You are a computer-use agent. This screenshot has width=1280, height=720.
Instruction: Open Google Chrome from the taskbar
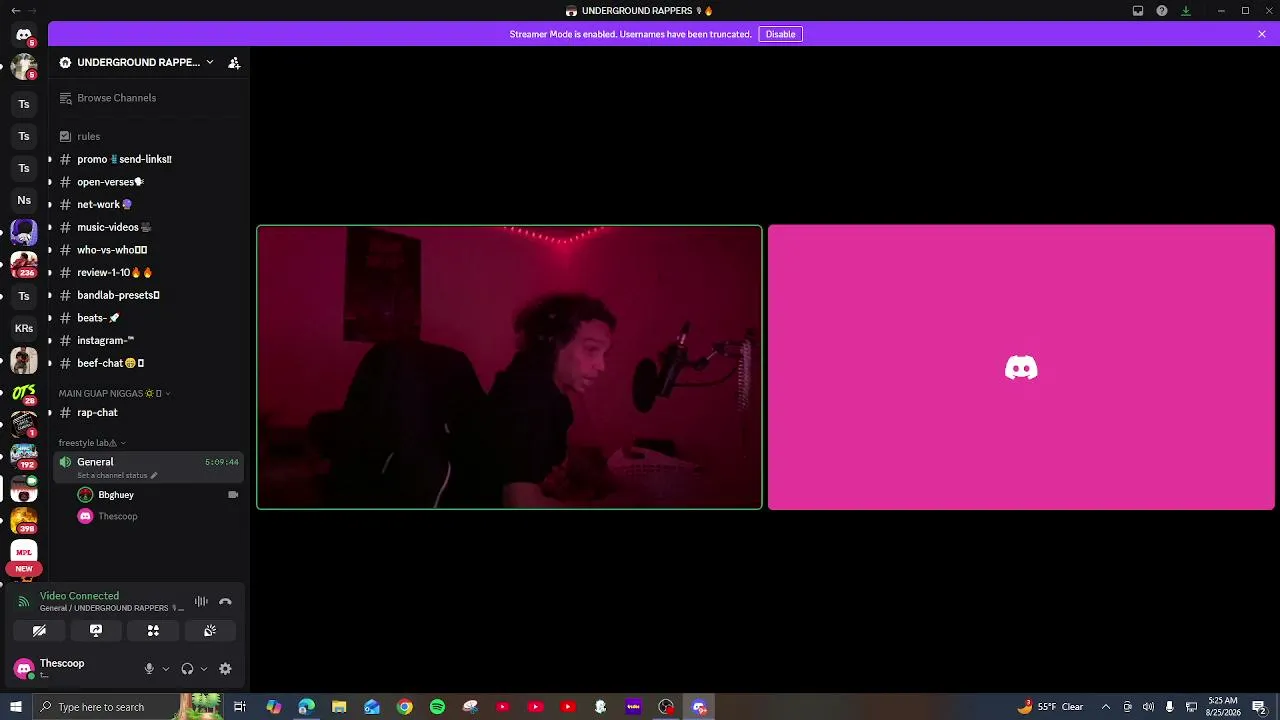click(404, 707)
